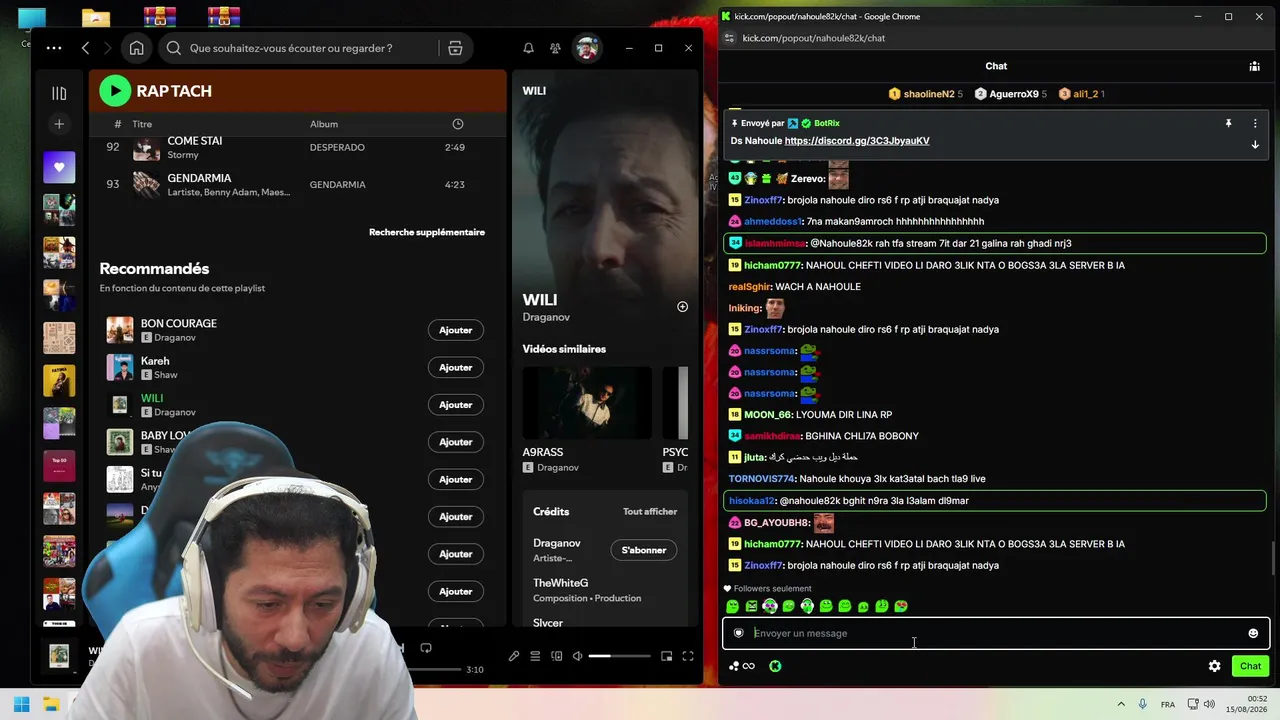Click the Envoyer un message field

(x=996, y=633)
